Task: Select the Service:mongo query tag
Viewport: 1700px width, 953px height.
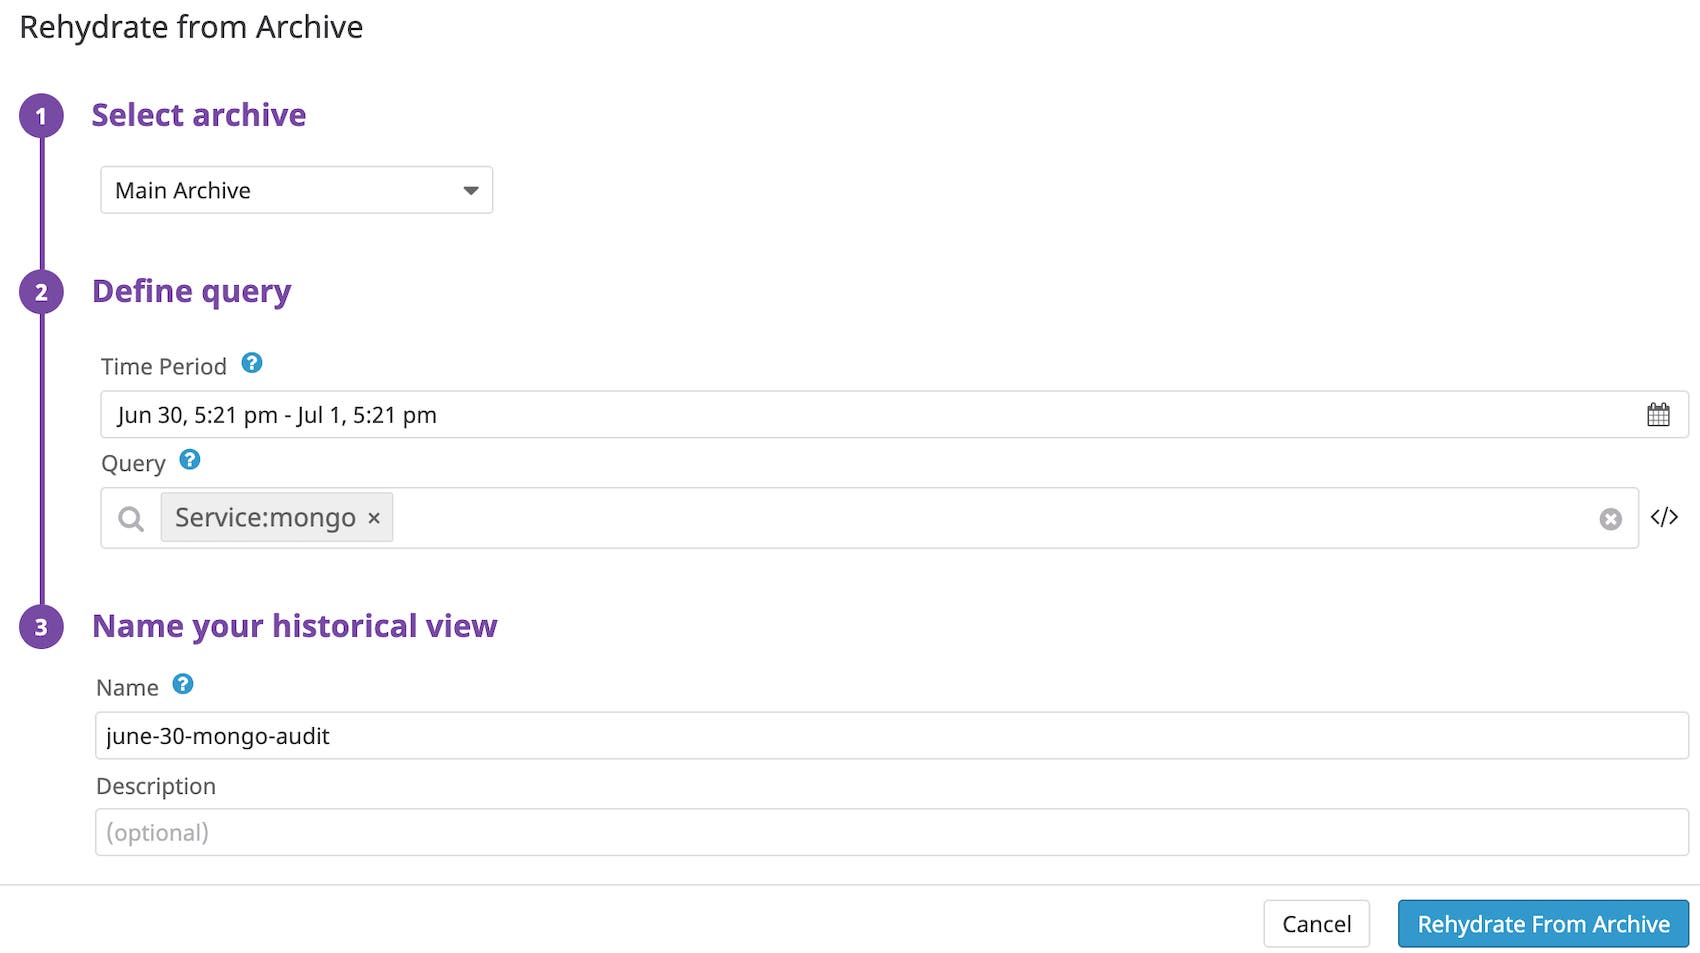Action: click(x=263, y=517)
